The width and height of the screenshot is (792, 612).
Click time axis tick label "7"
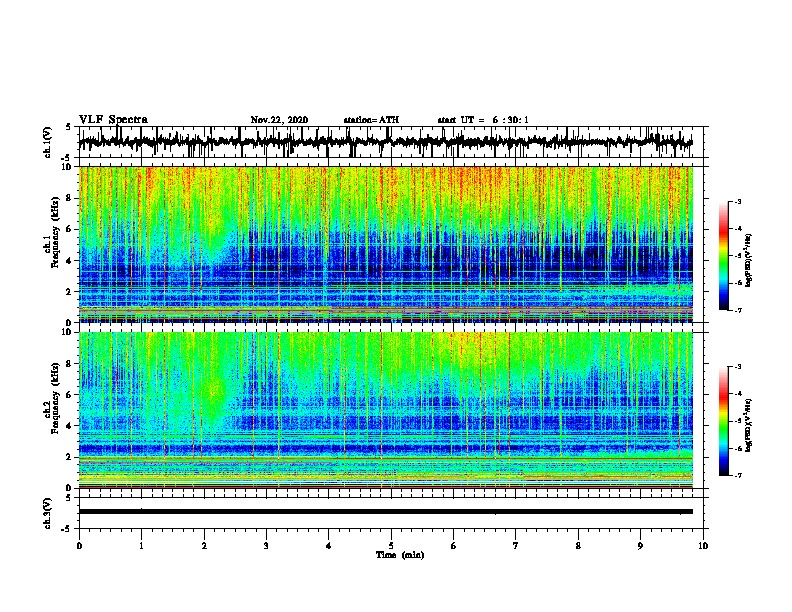516,545
